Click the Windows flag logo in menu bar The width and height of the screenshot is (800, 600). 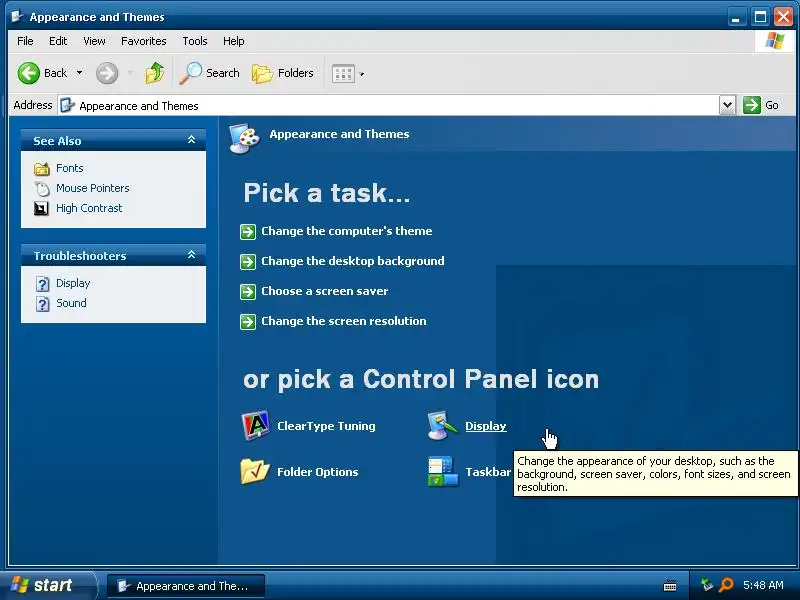[x=774, y=41]
